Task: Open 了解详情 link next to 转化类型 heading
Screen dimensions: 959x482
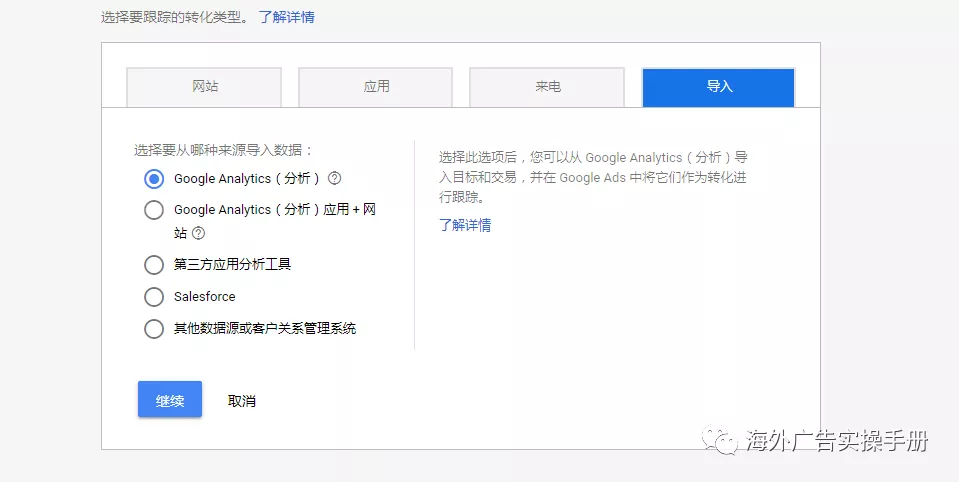Action: [286, 17]
